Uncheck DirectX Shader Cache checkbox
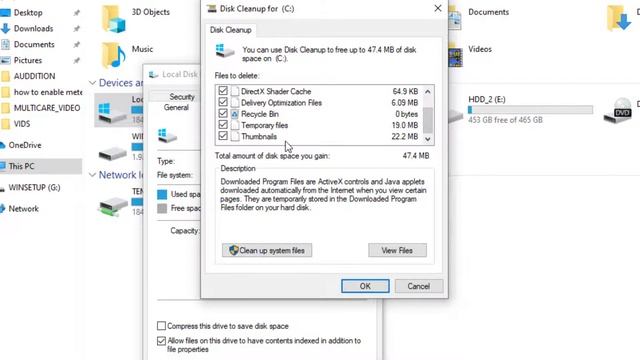Viewport: 640px width, 360px height. (x=223, y=91)
